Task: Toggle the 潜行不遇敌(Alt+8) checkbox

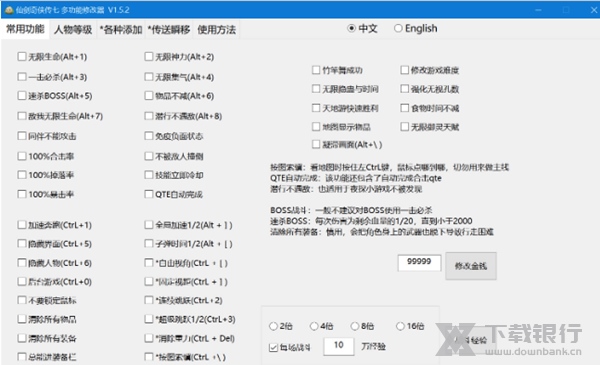Action: click(149, 116)
